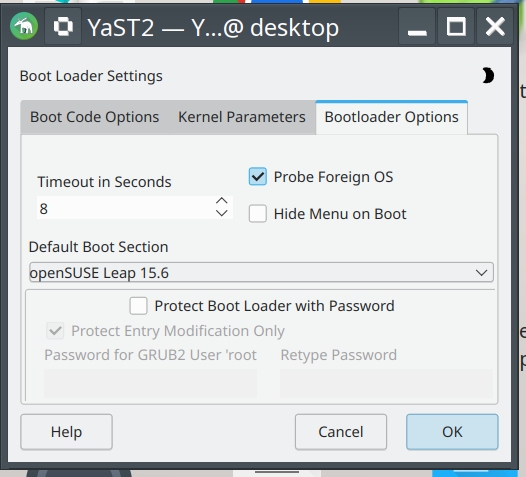Uncheck Probe Foreign OS
Viewport: 526px width, 477px height.
click(x=258, y=177)
